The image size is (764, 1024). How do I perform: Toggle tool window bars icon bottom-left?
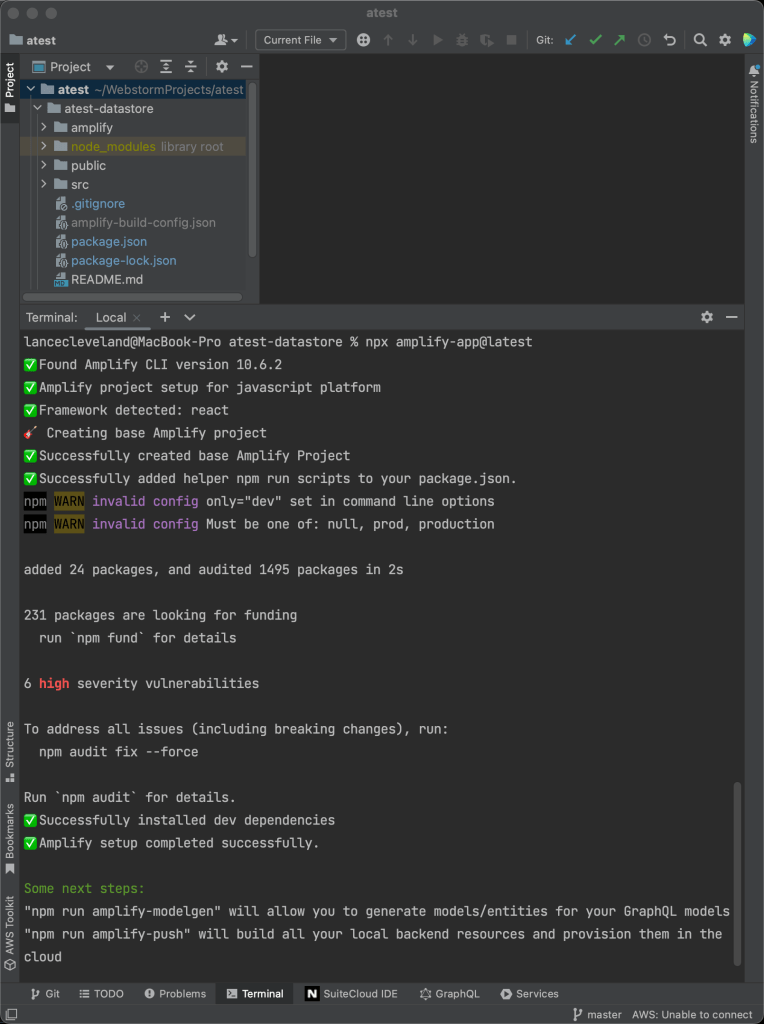point(10,1014)
